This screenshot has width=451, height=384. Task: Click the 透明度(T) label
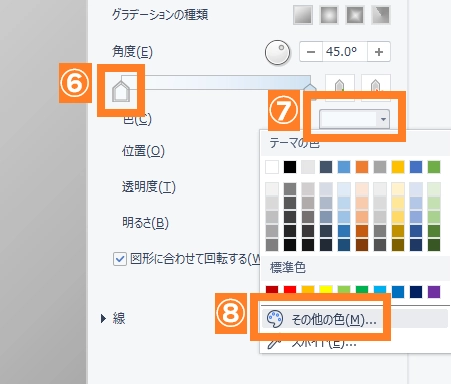click(x=149, y=187)
